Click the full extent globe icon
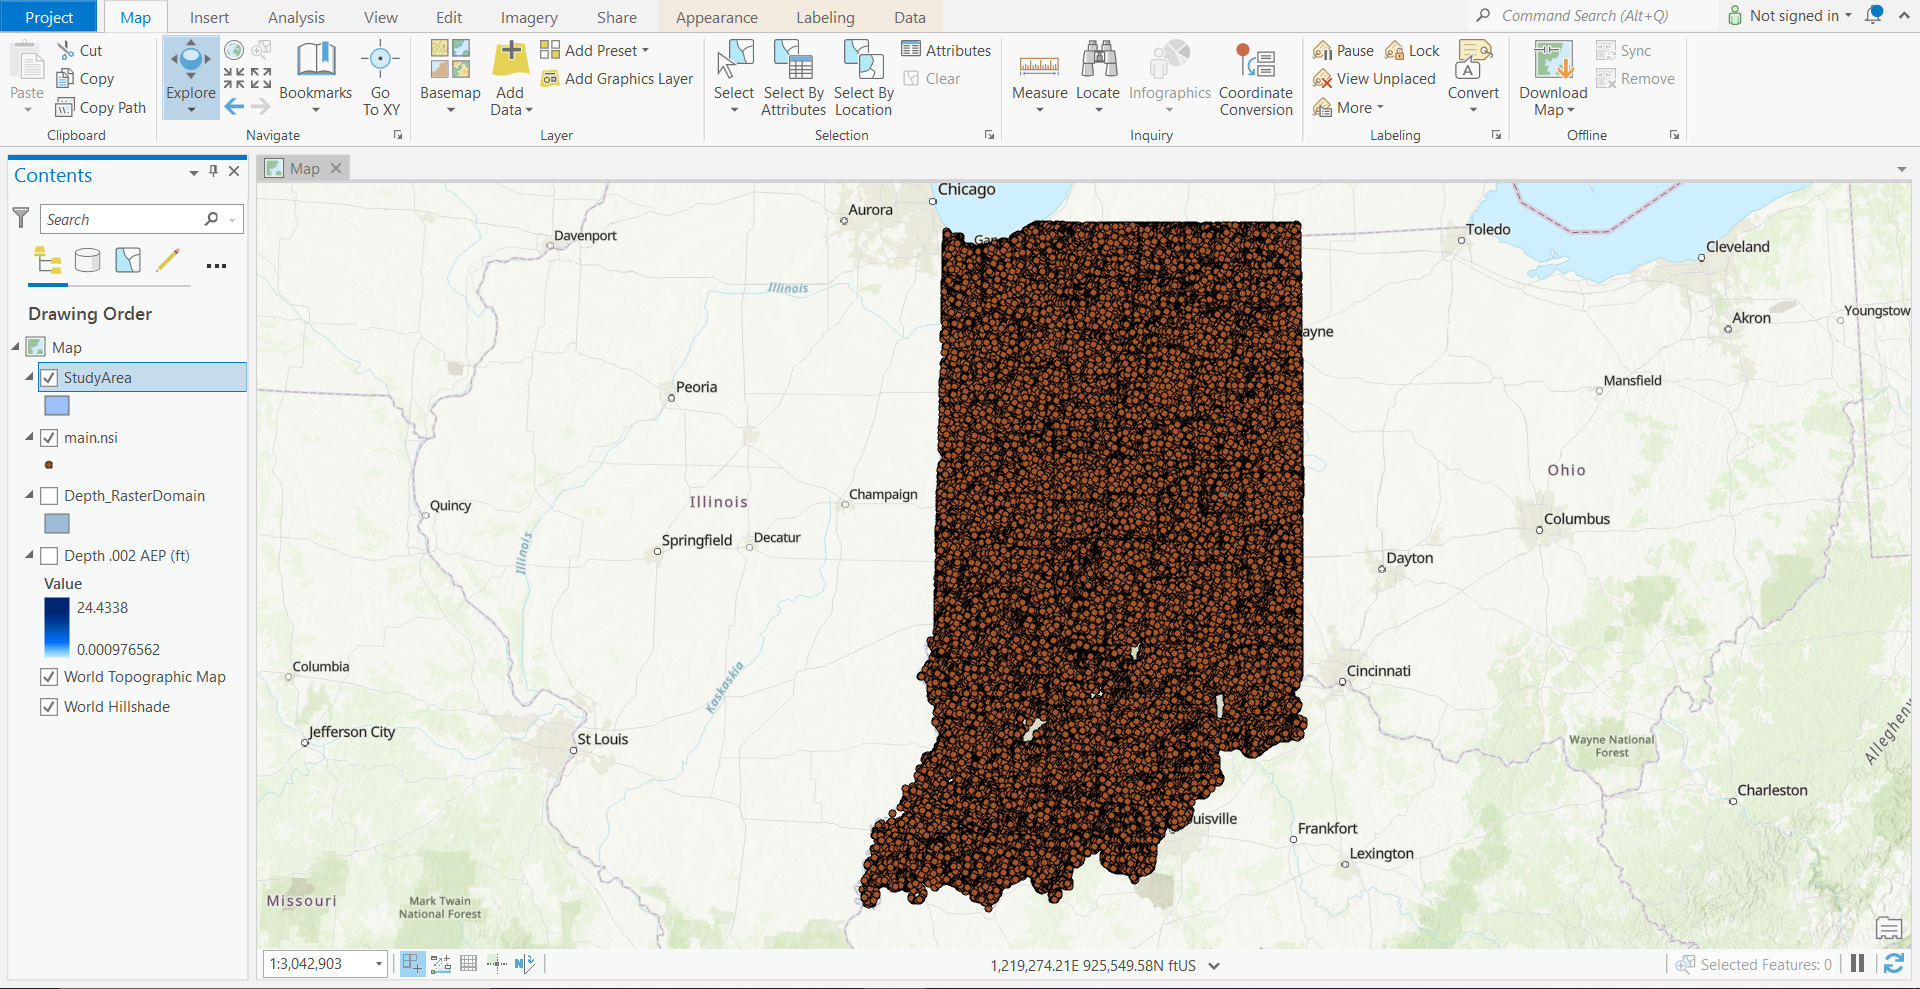 tap(234, 50)
